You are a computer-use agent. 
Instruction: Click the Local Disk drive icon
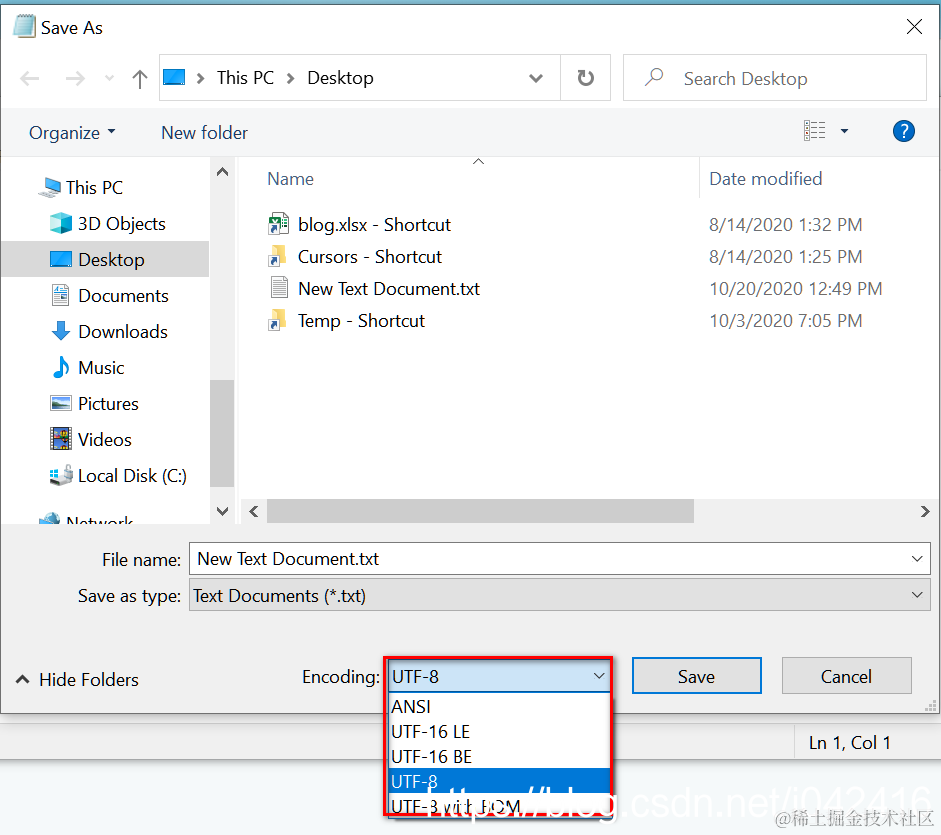pos(61,475)
